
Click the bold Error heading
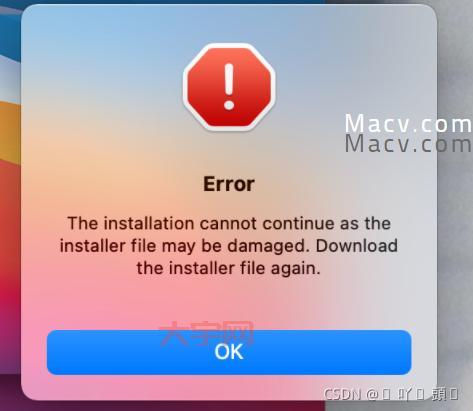(229, 184)
